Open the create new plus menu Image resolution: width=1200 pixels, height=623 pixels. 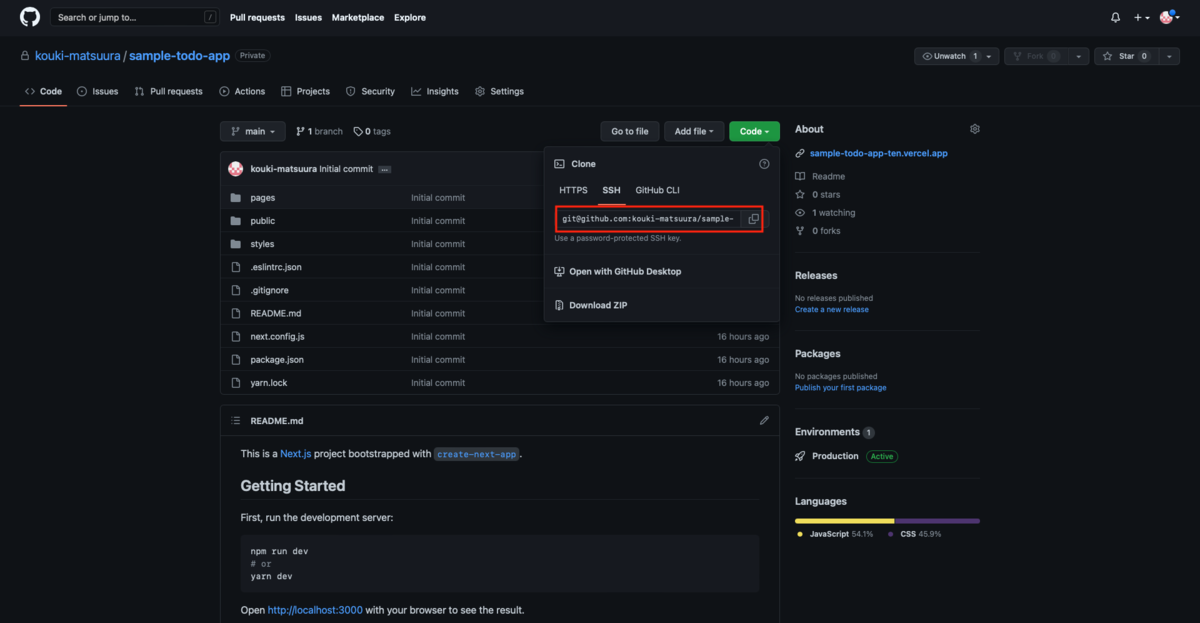tap(1142, 17)
